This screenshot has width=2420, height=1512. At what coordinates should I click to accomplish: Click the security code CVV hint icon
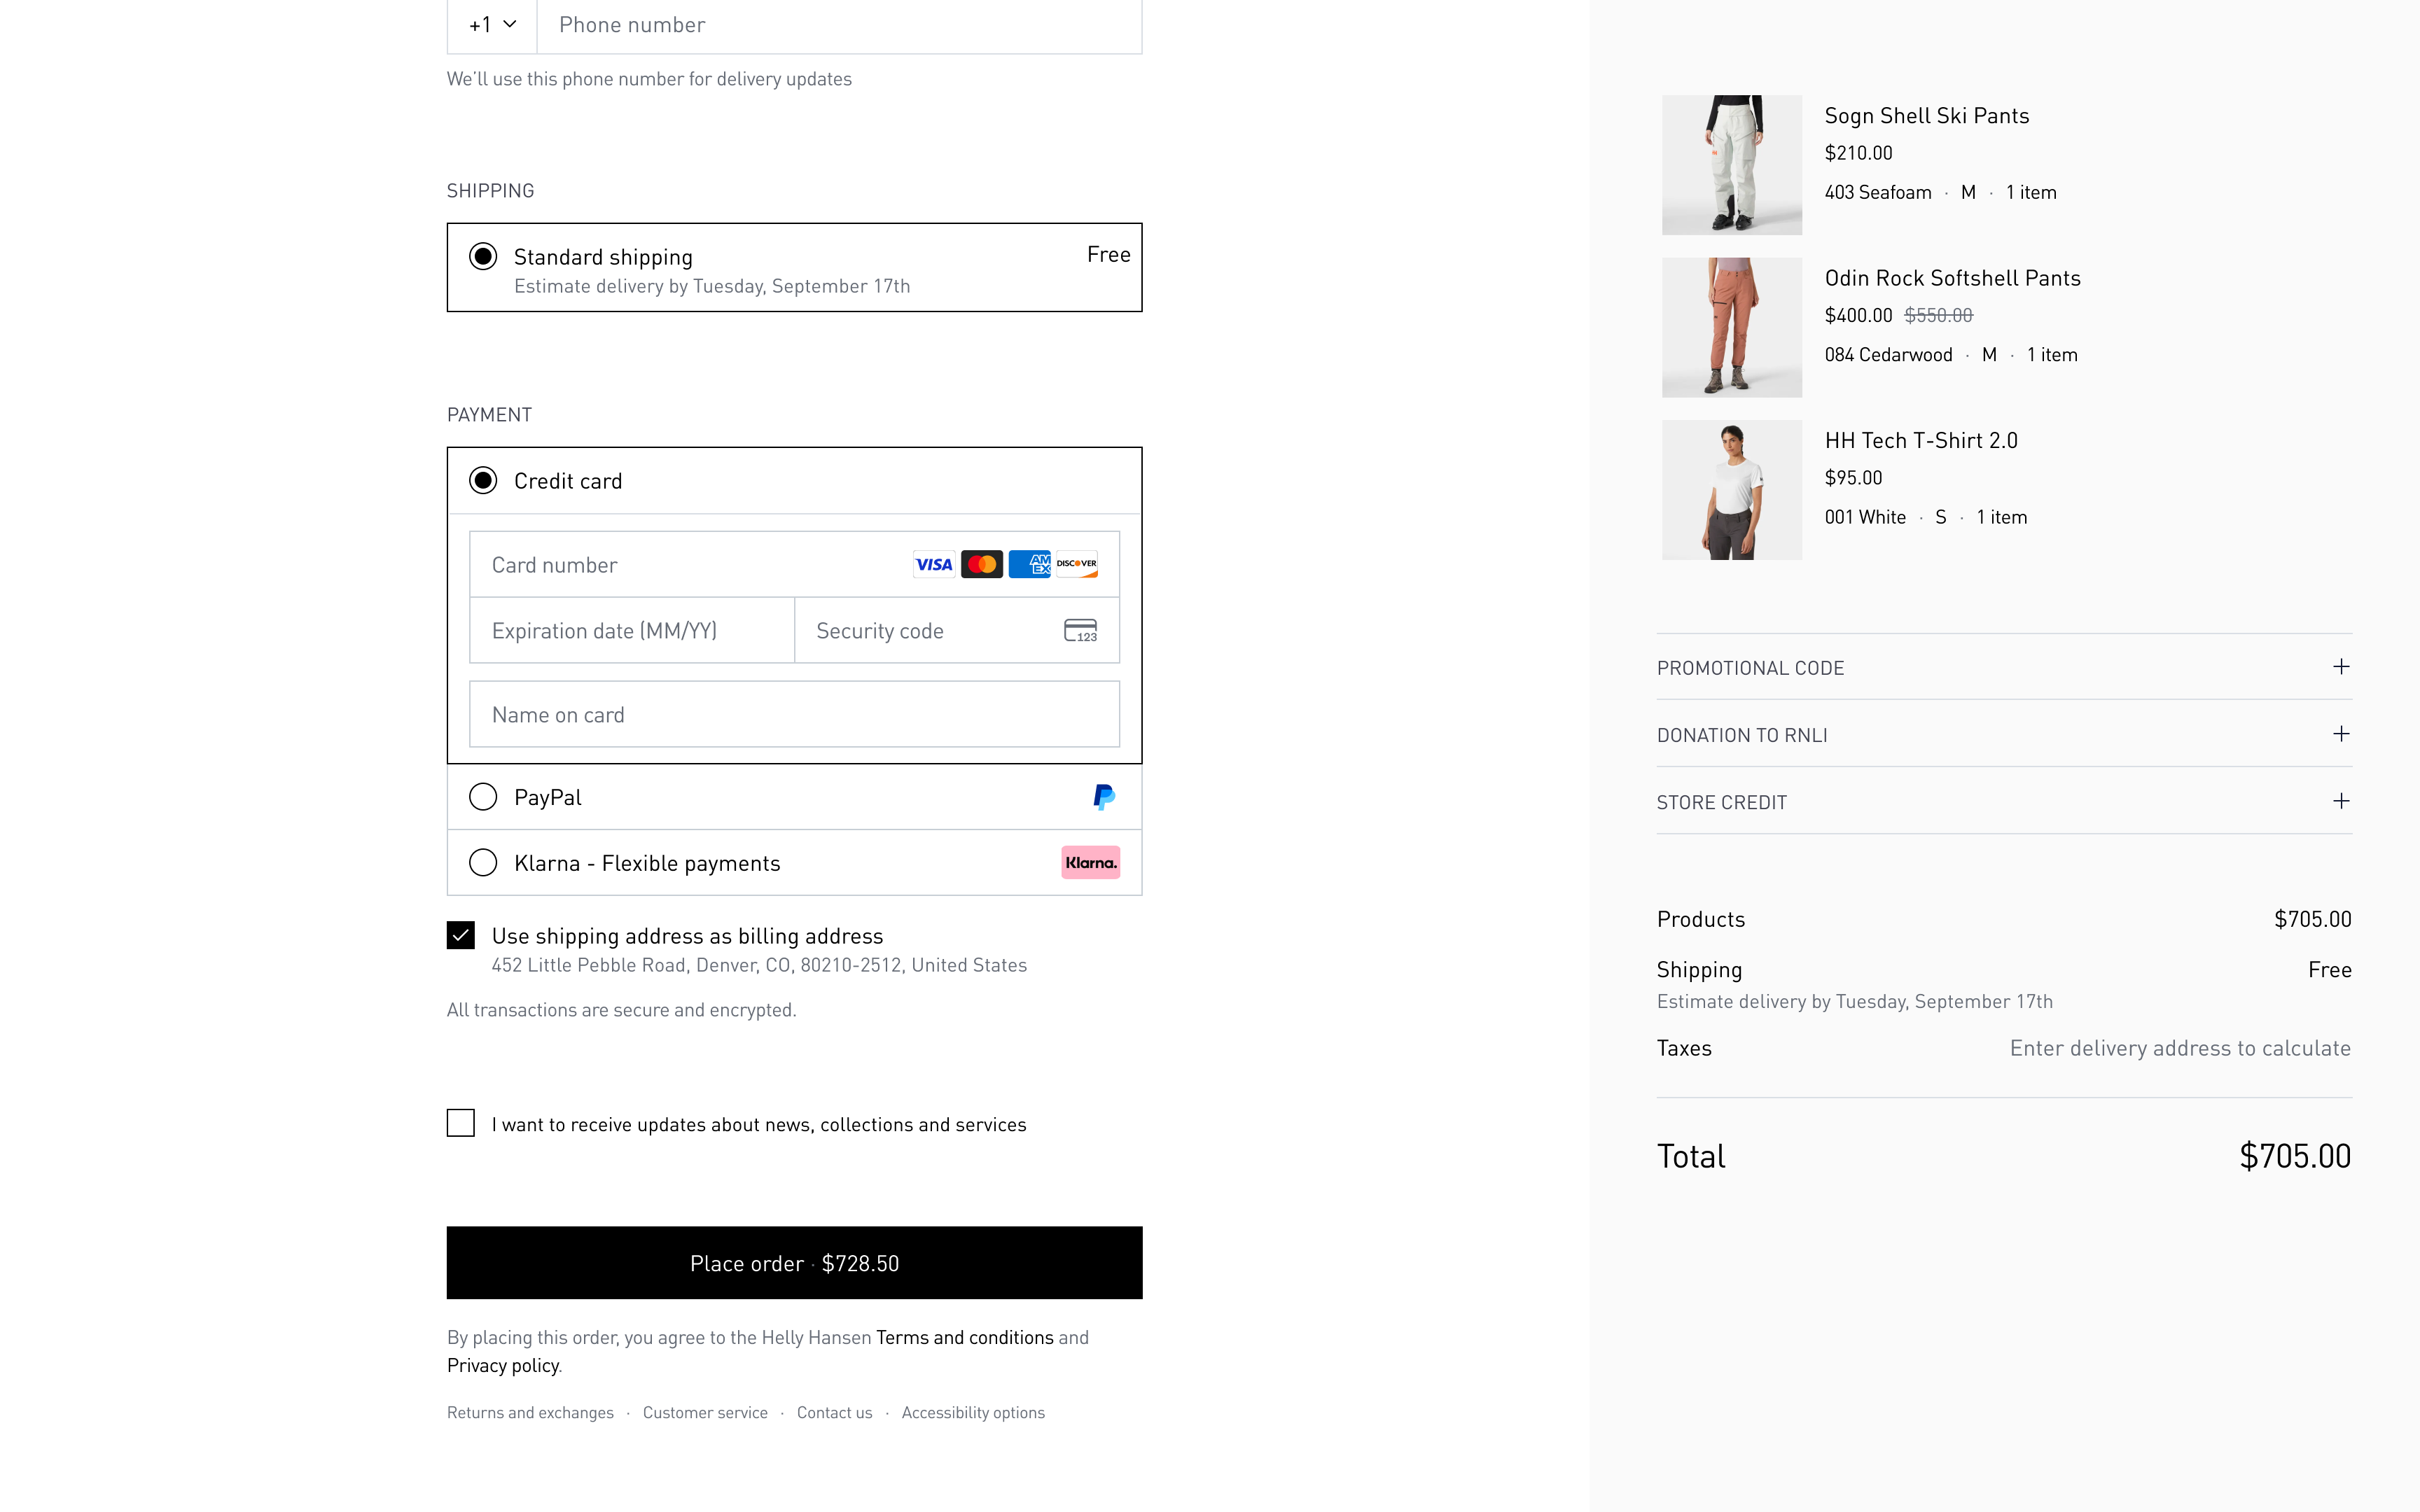coord(1080,630)
